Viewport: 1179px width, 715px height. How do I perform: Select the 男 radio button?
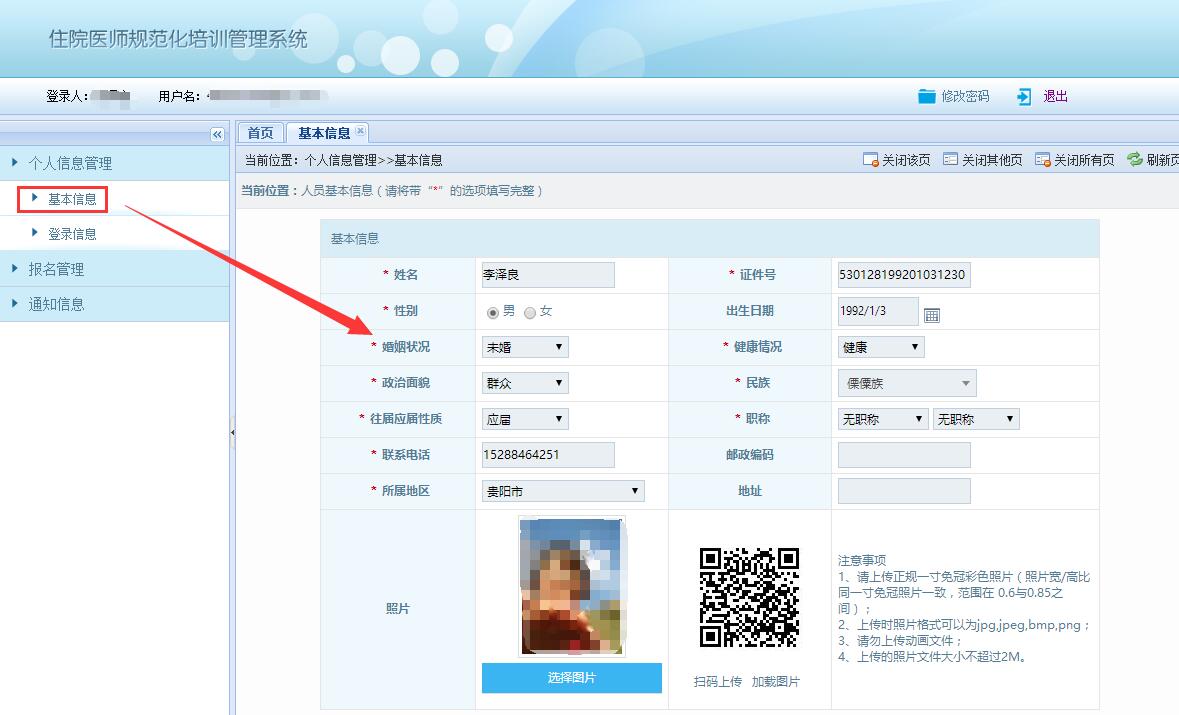click(x=493, y=313)
